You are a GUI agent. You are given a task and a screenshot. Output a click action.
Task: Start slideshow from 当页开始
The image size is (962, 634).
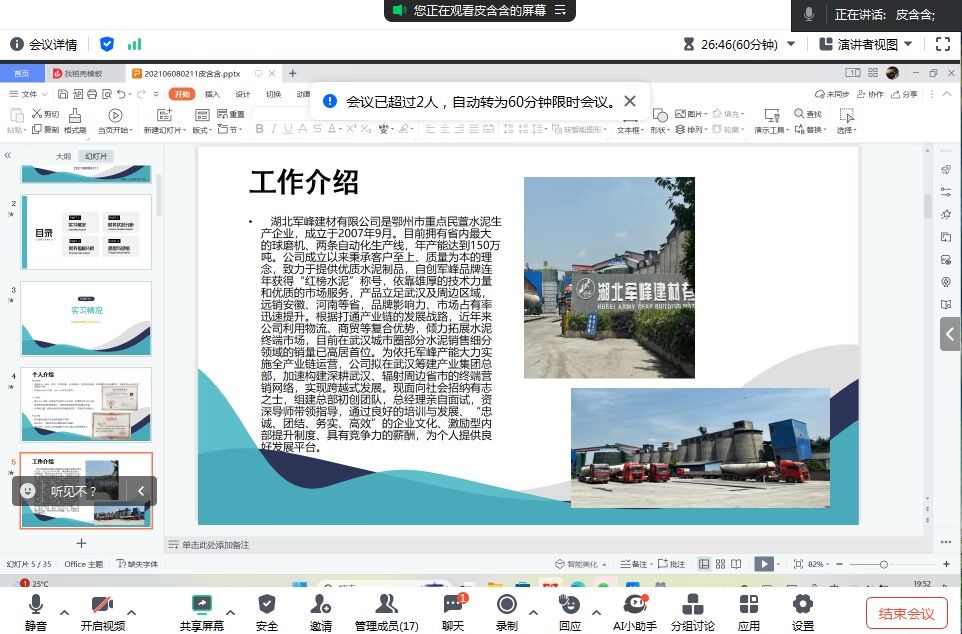(115, 121)
